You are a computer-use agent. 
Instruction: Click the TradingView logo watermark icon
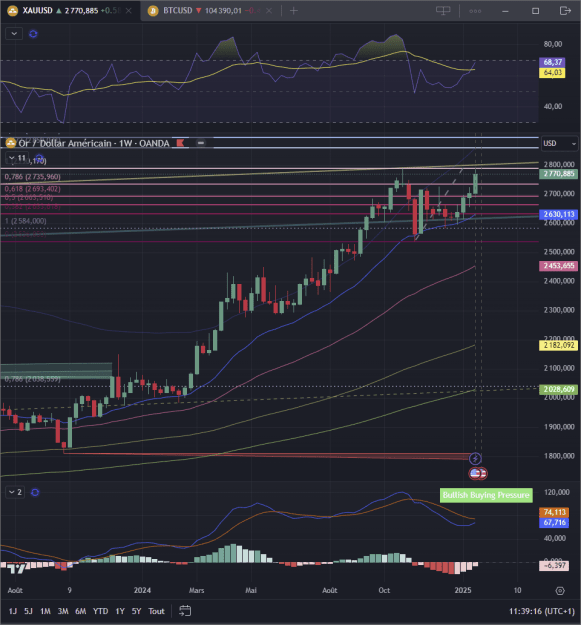(x=17, y=568)
